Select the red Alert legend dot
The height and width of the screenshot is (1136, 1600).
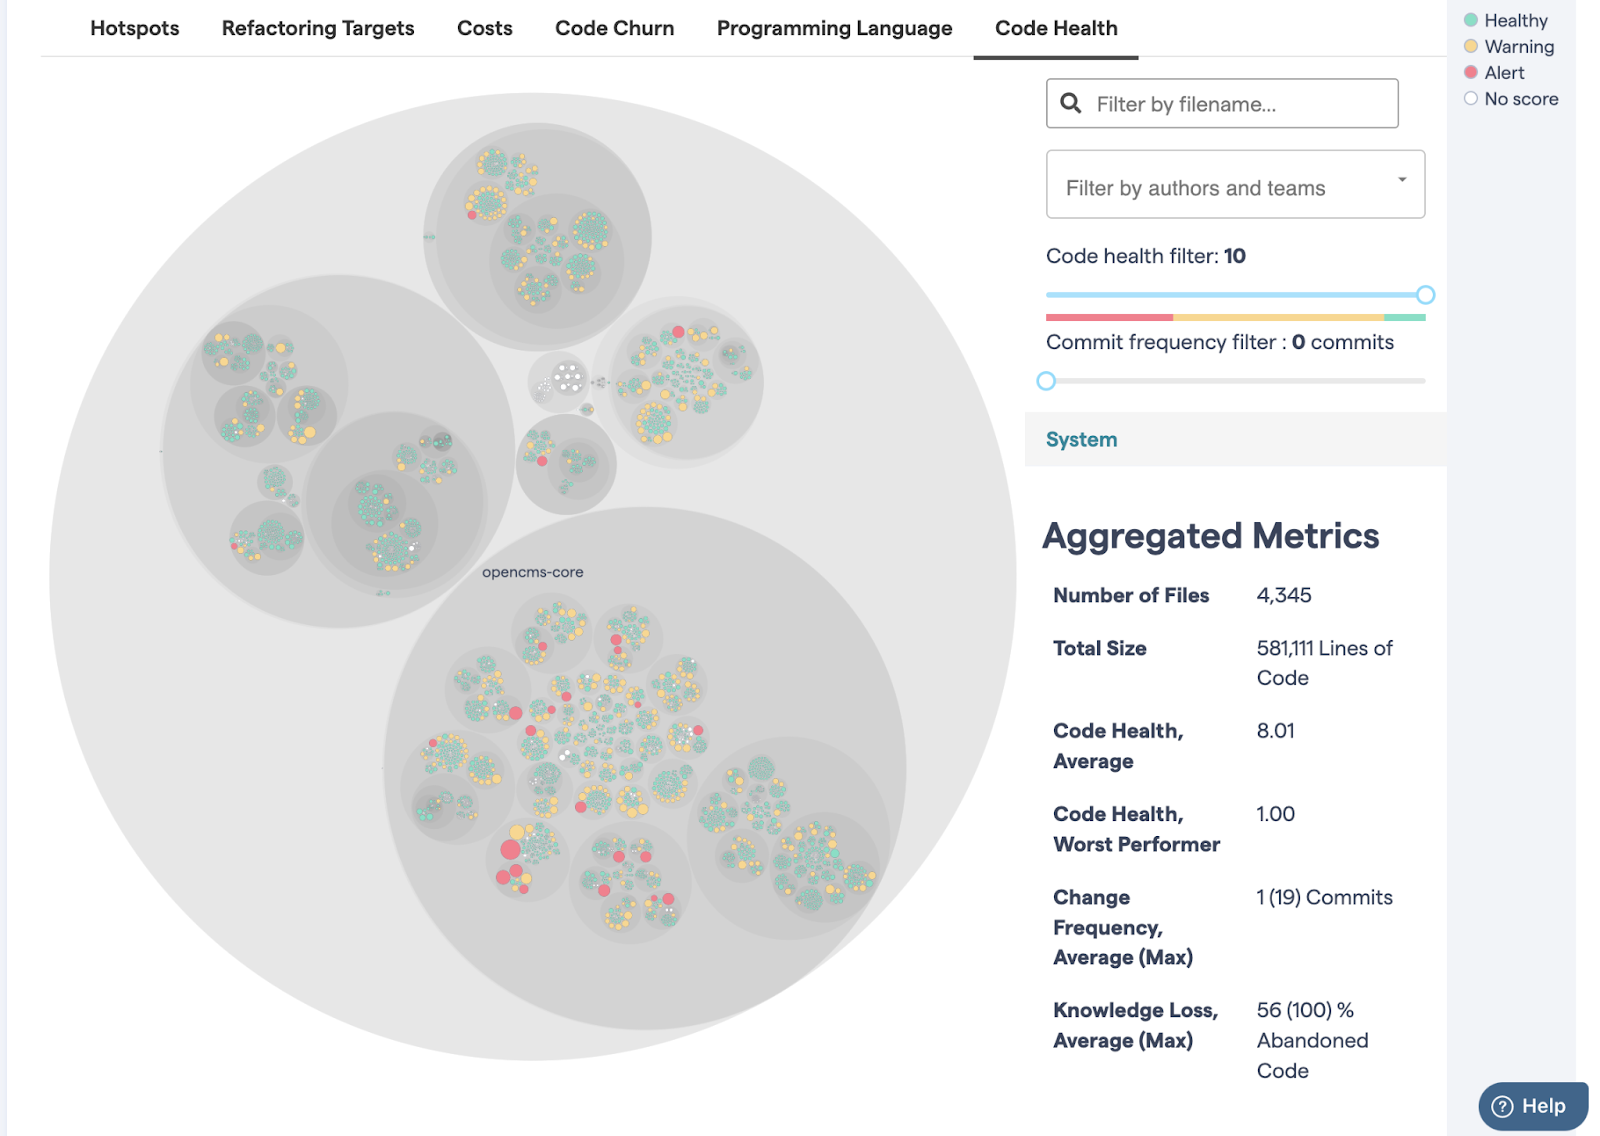[x=1470, y=71]
